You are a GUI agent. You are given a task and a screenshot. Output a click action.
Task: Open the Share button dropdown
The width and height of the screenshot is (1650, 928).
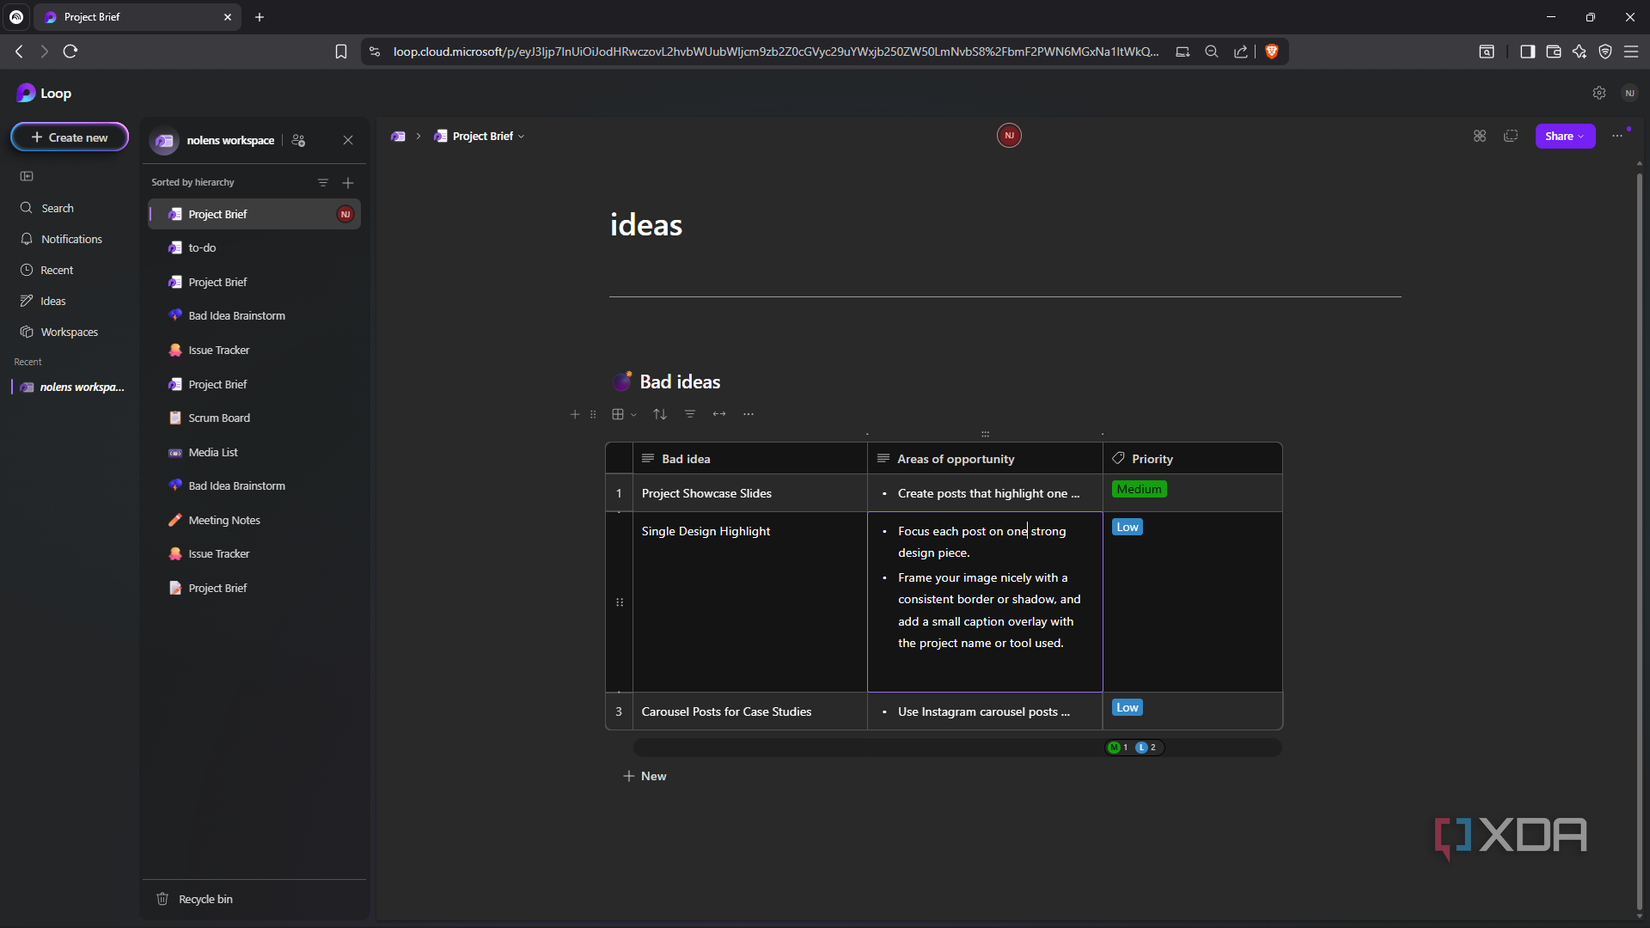click(1565, 136)
